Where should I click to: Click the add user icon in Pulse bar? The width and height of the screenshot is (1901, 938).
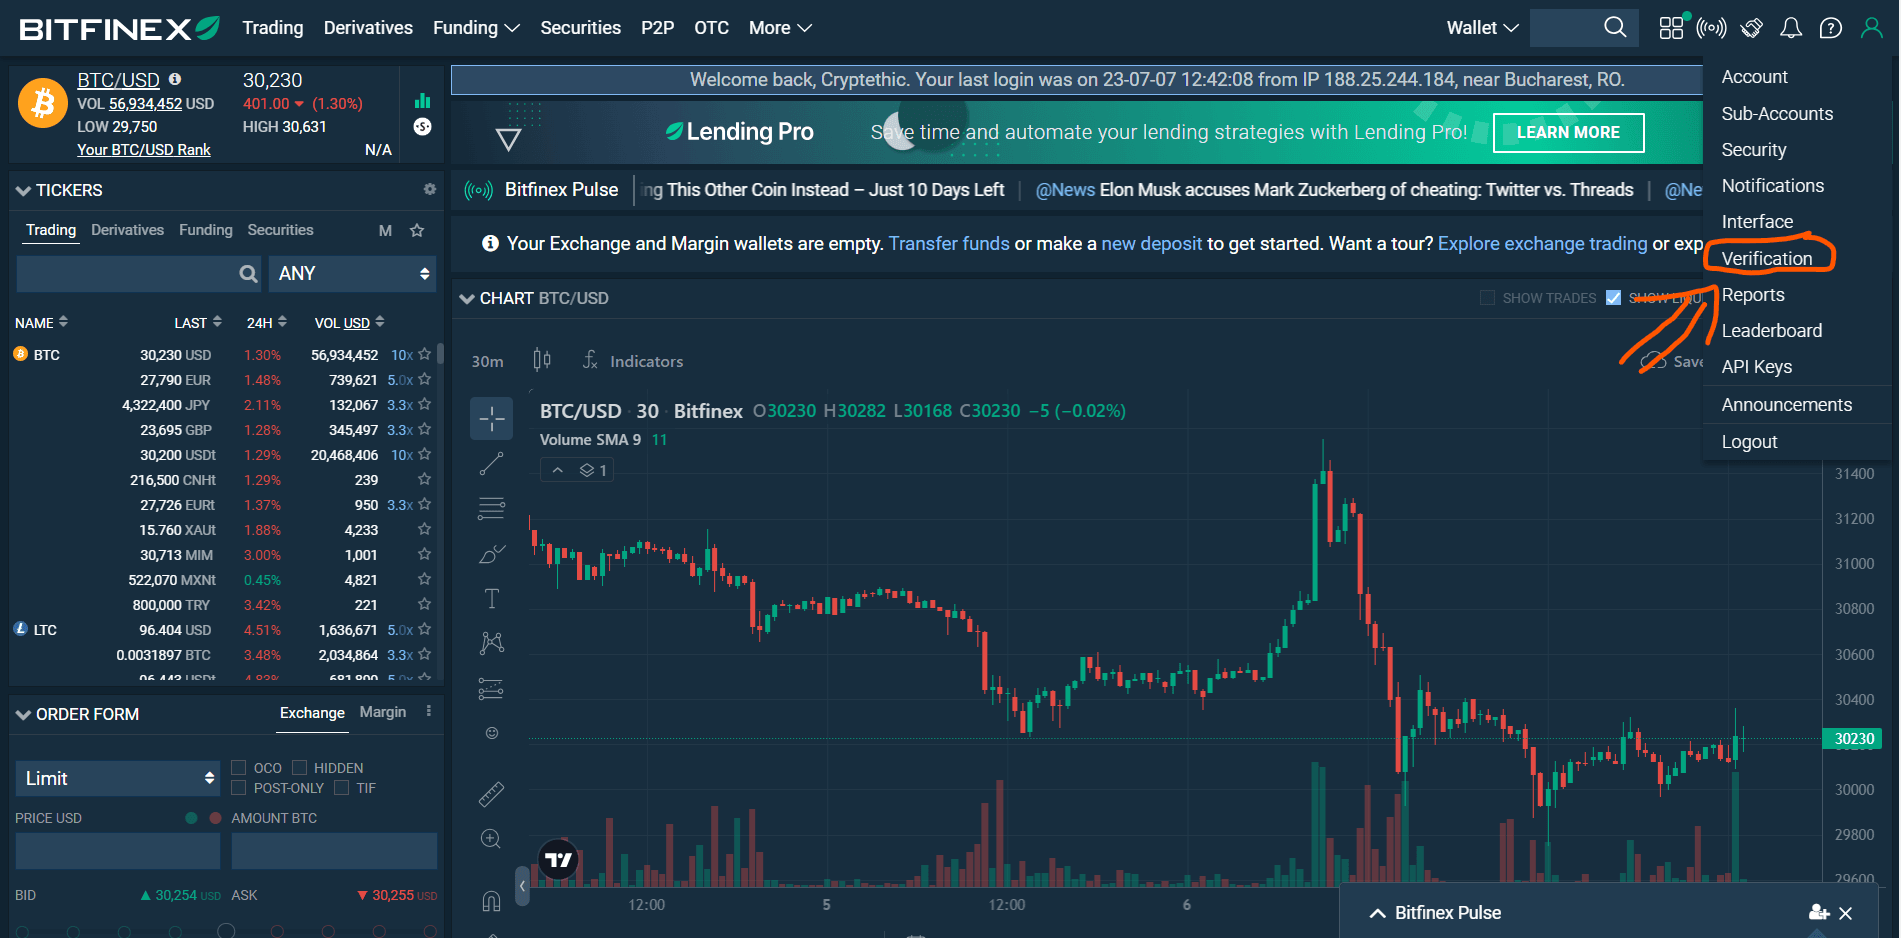1819,913
